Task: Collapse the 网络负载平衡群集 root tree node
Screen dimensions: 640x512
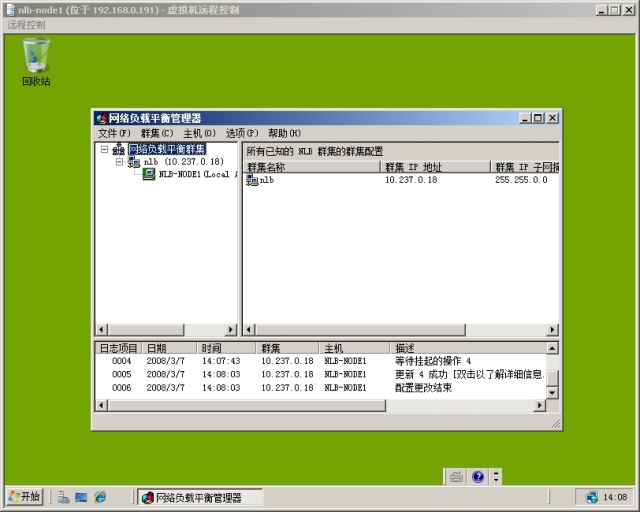Action: tap(104, 150)
